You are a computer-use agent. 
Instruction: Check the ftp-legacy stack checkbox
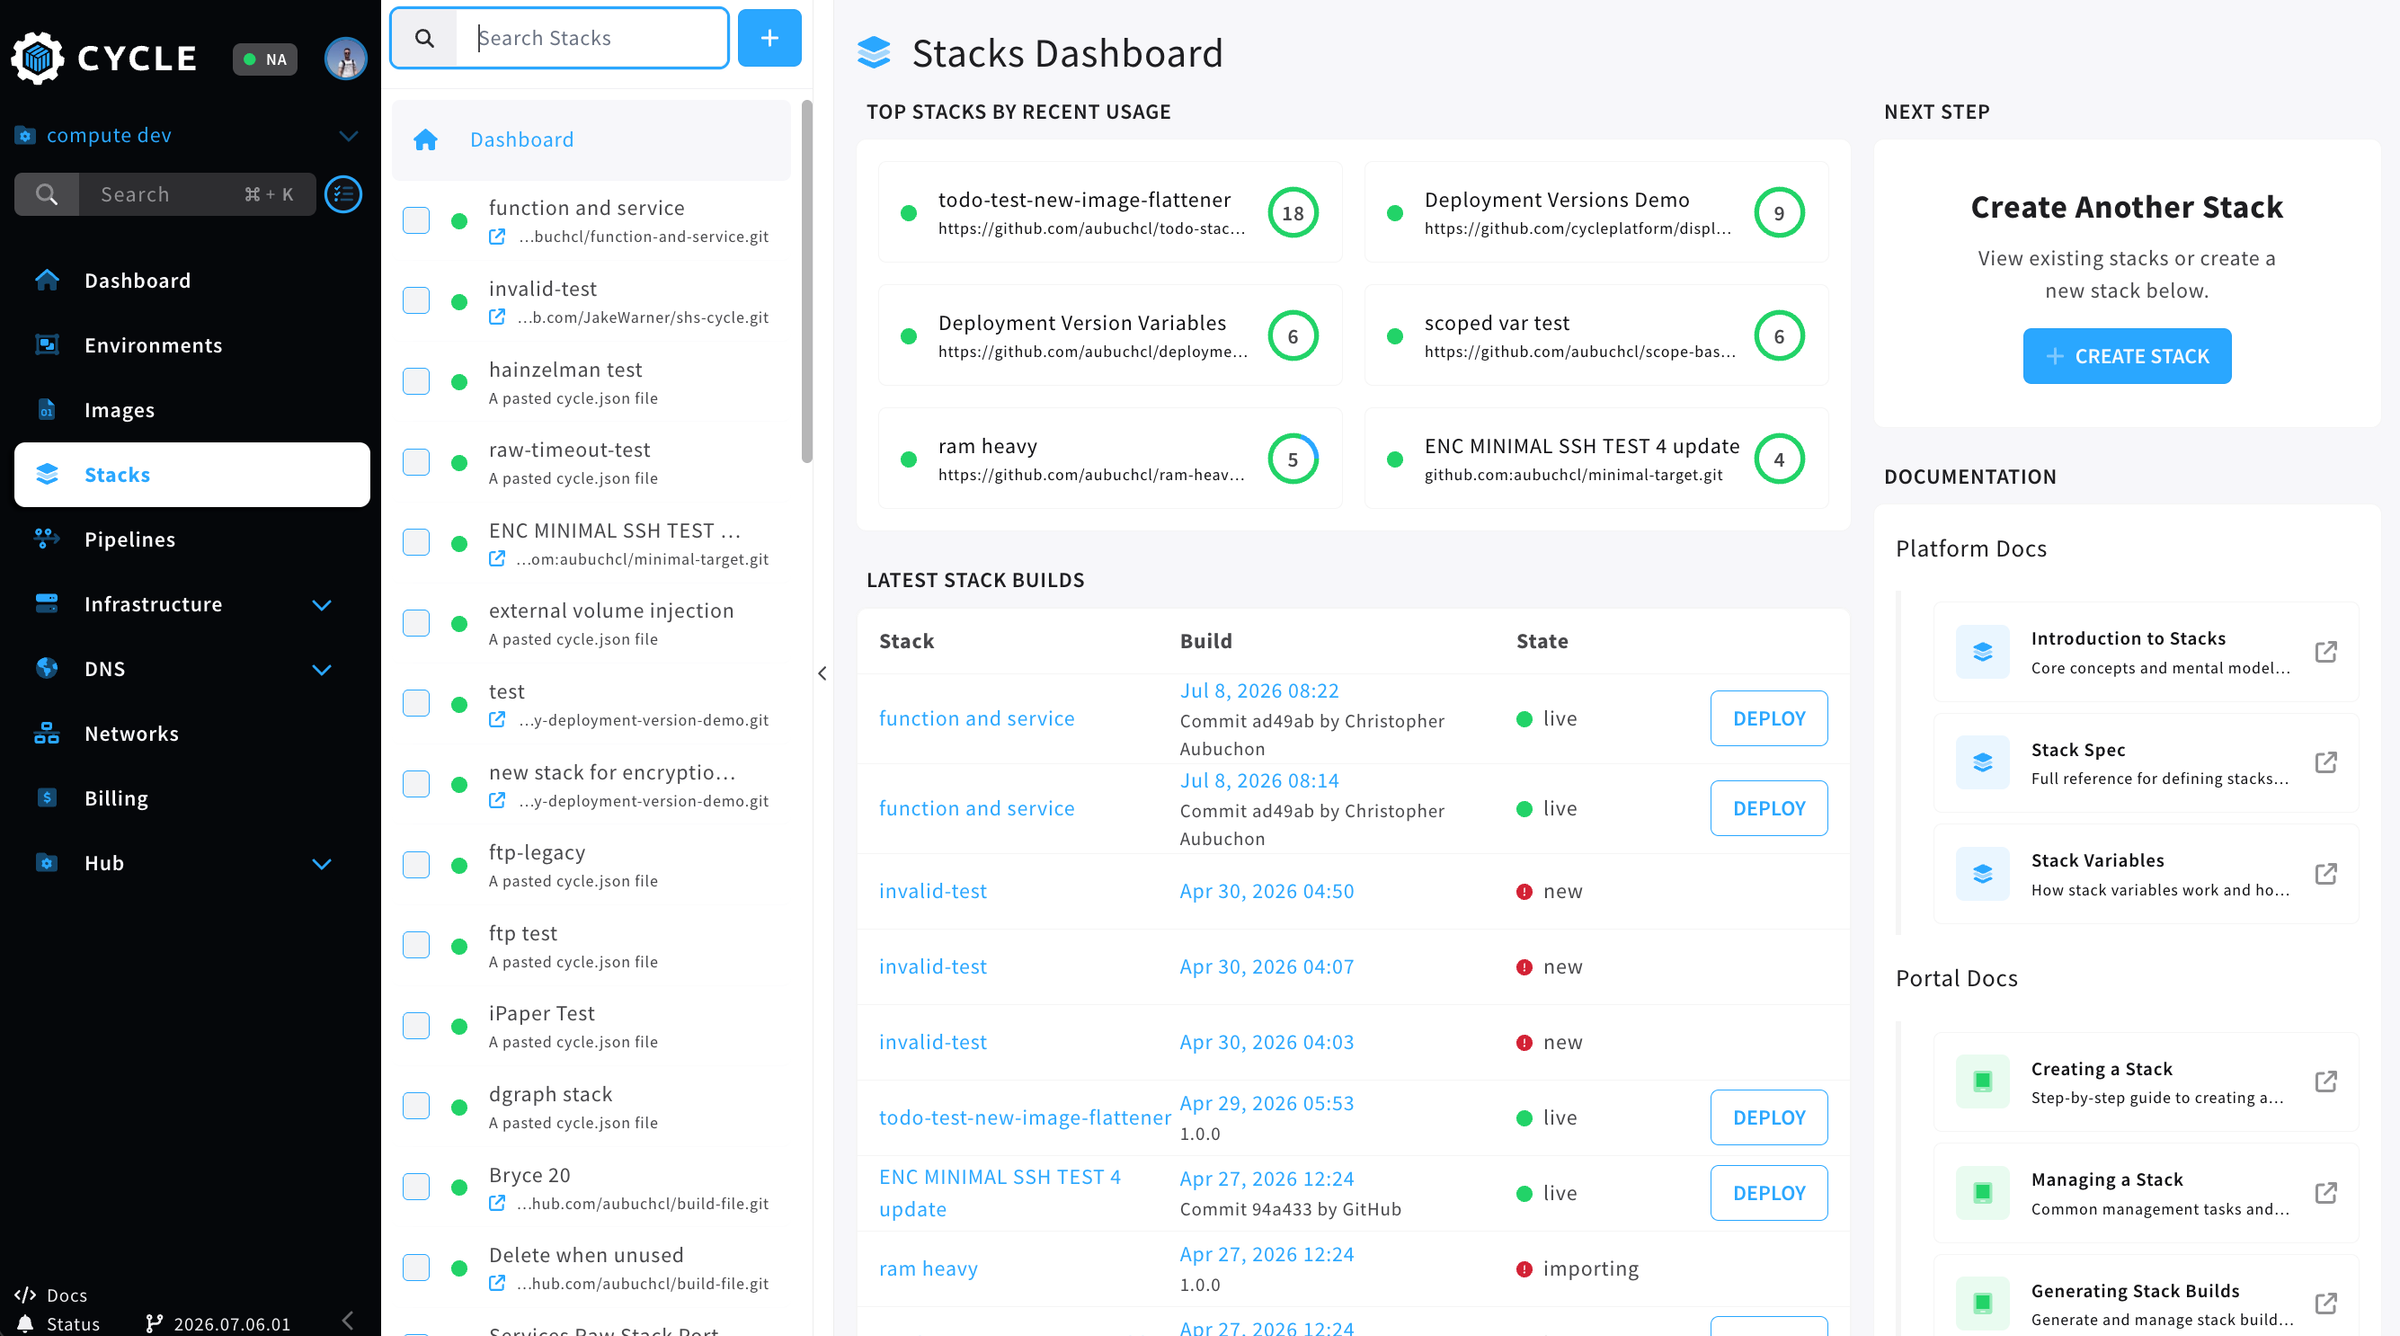click(416, 865)
